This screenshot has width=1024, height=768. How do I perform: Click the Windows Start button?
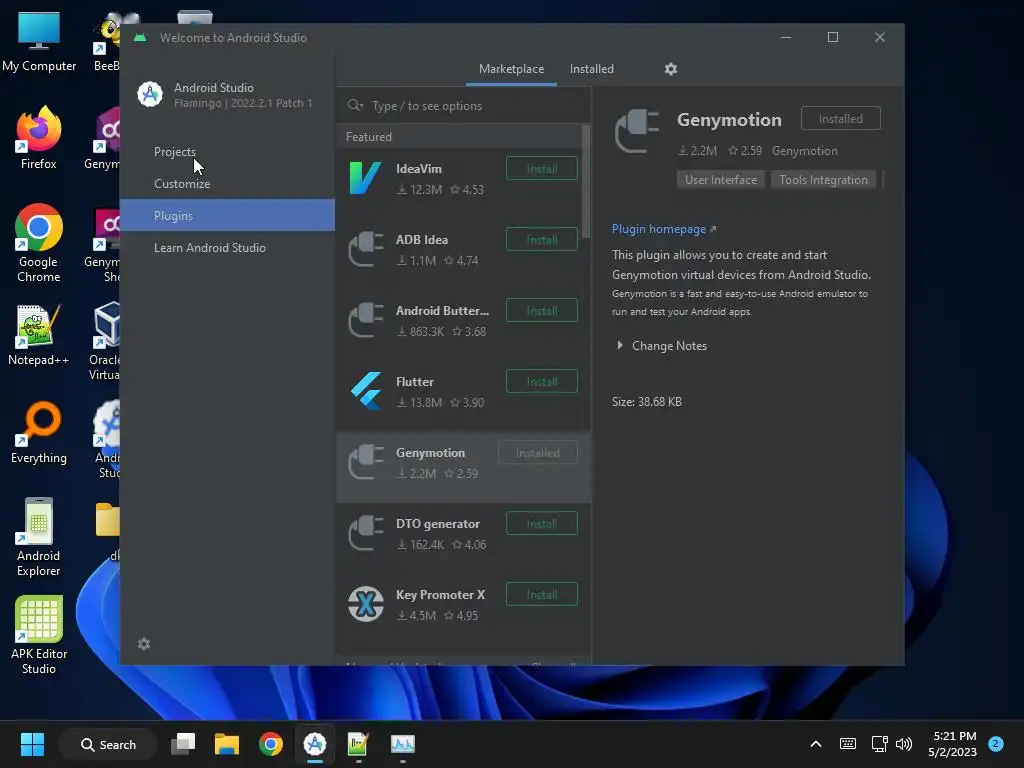[32, 744]
